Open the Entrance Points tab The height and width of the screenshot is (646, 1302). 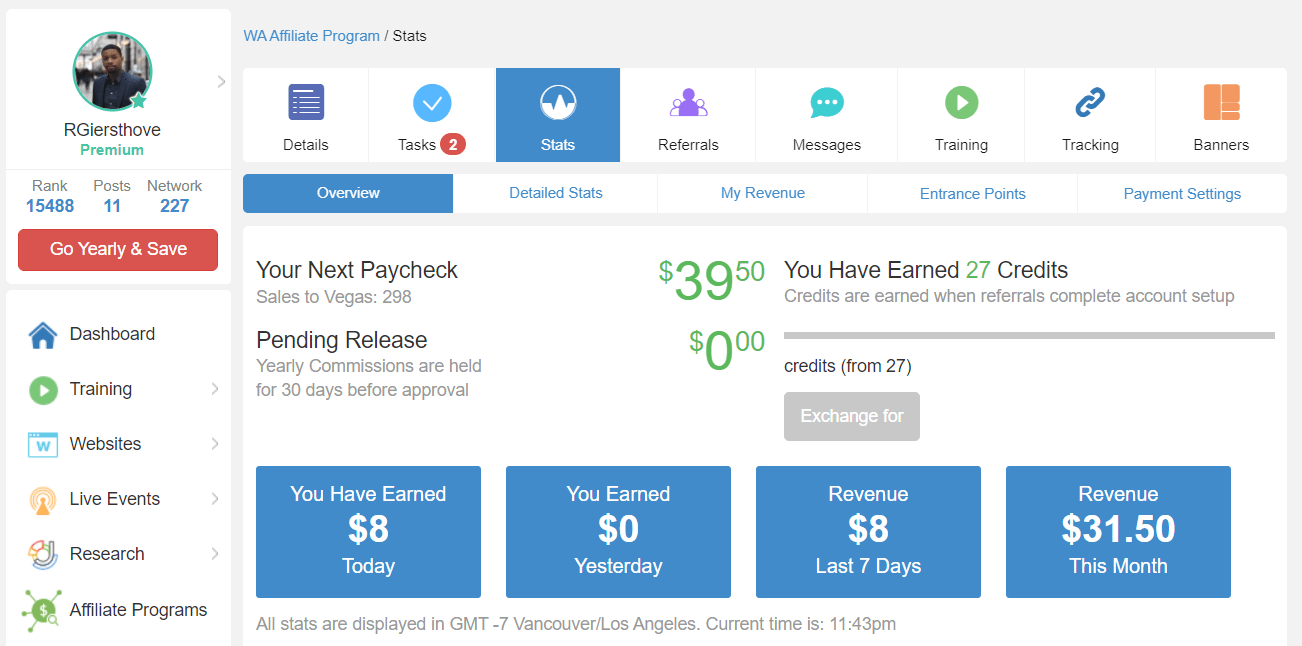click(973, 194)
